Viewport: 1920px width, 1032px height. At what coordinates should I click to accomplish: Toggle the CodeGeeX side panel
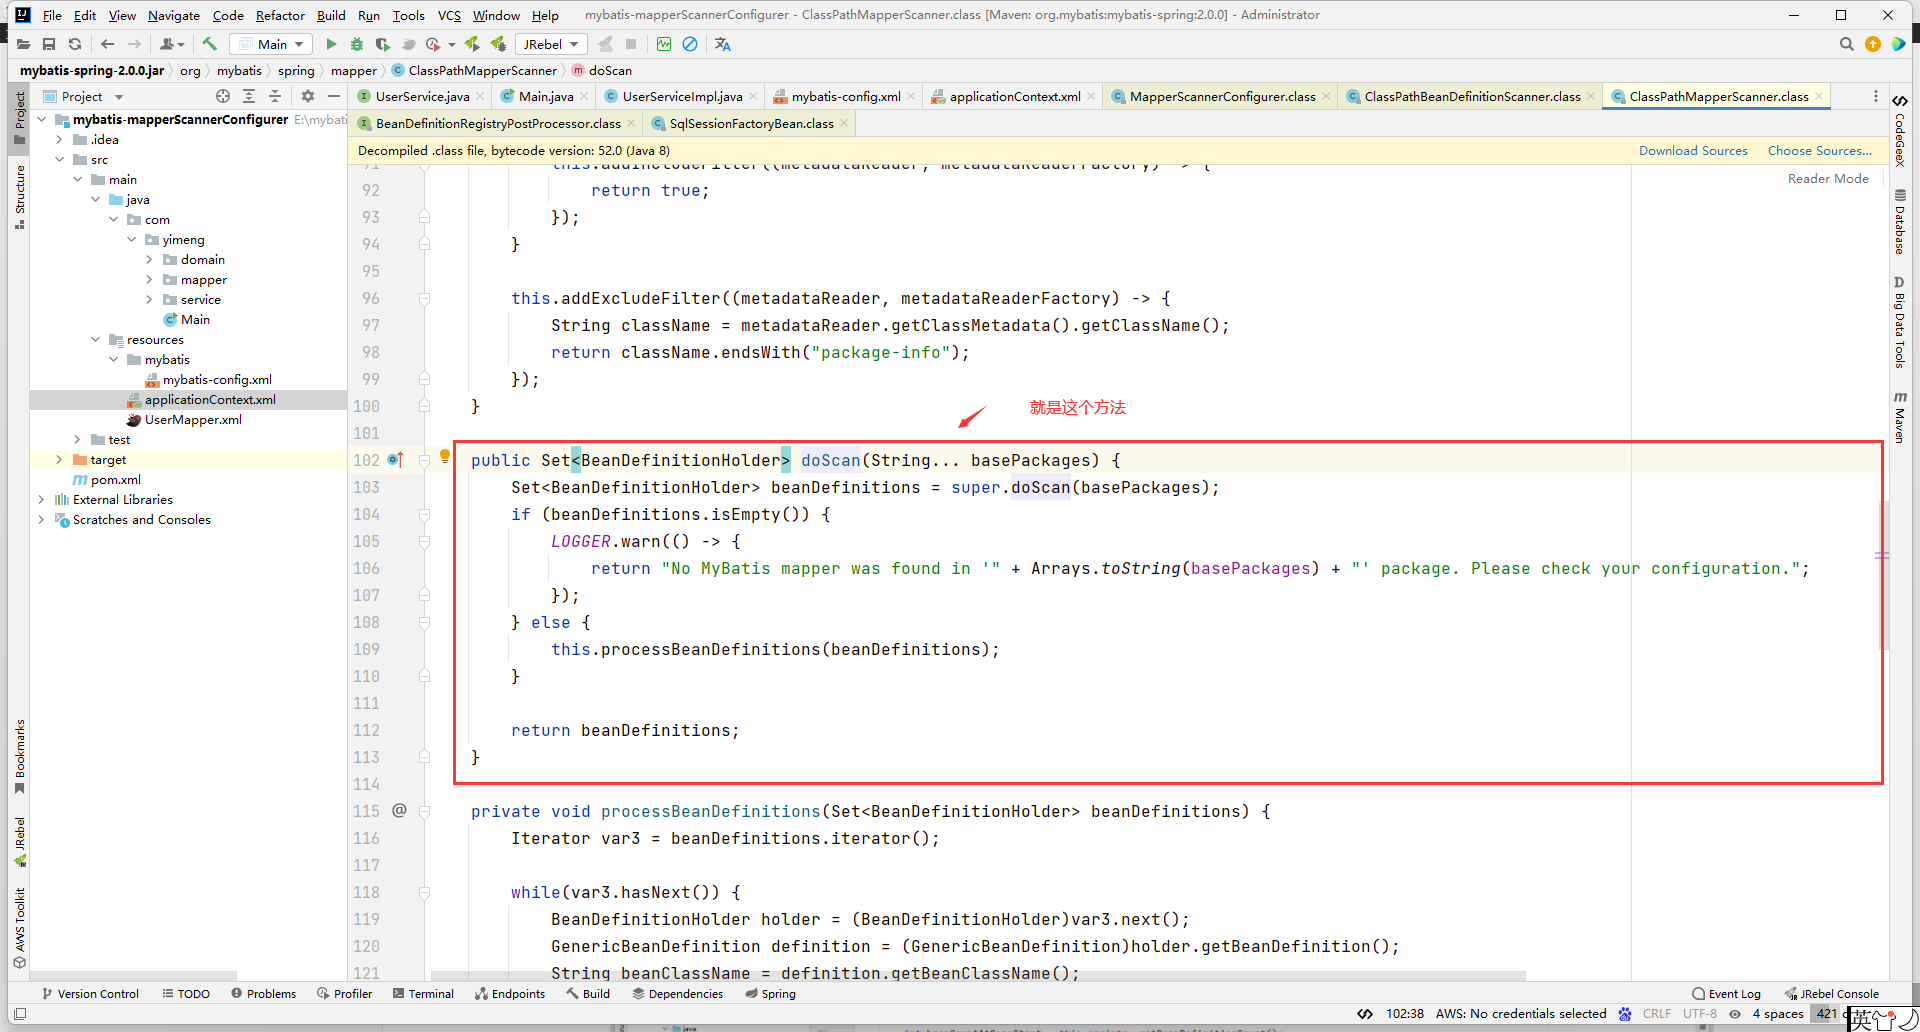(x=1900, y=130)
